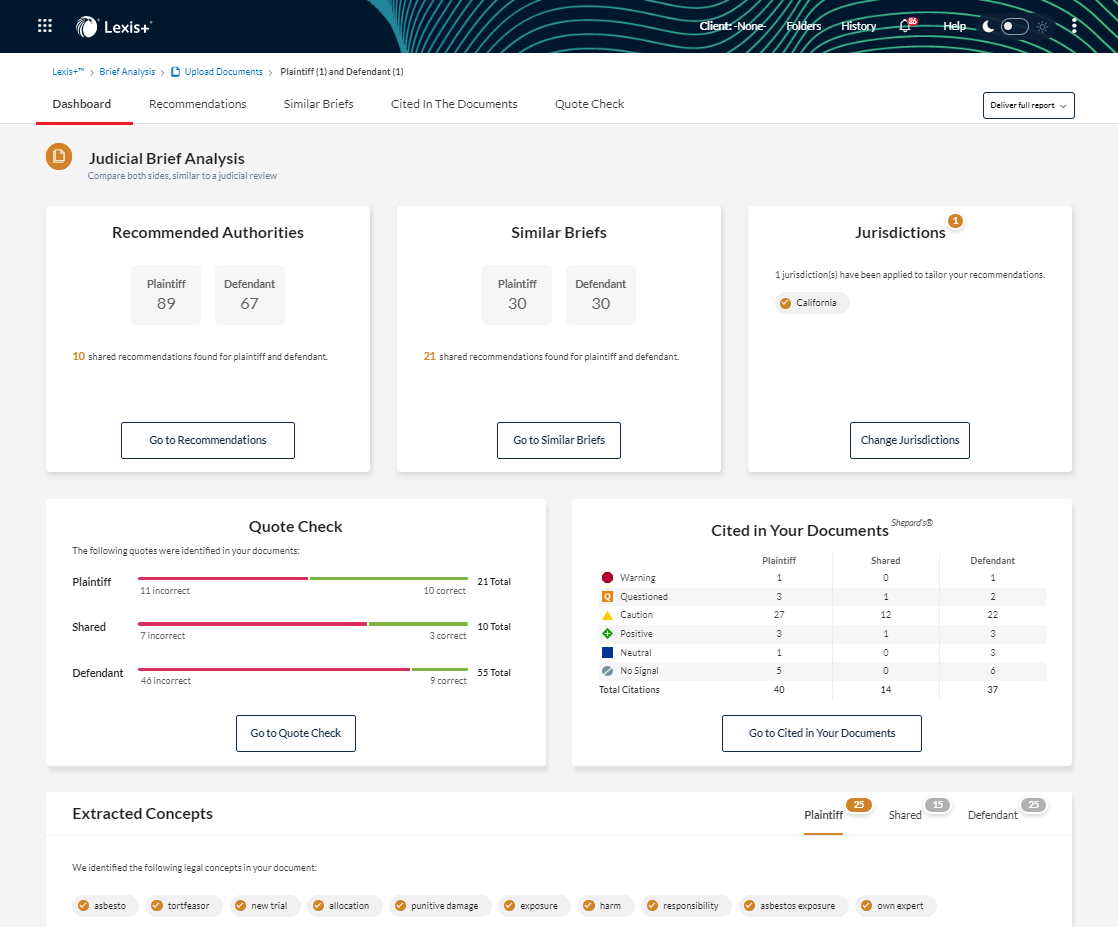Click the Lexis+ logo
The width and height of the screenshot is (1118, 927).
[113, 26]
